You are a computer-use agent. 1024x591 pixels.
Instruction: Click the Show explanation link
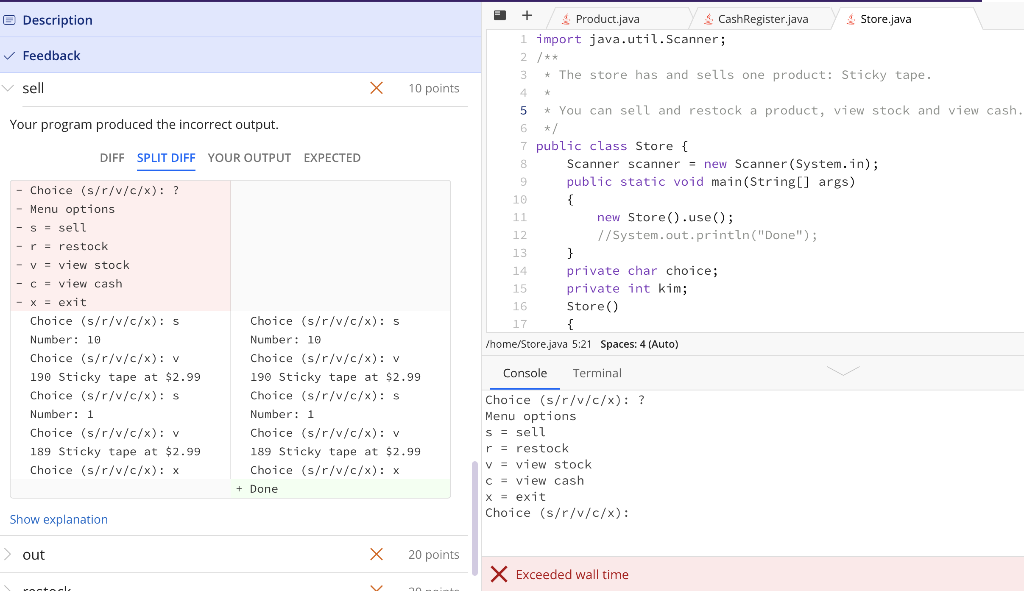tap(58, 519)
